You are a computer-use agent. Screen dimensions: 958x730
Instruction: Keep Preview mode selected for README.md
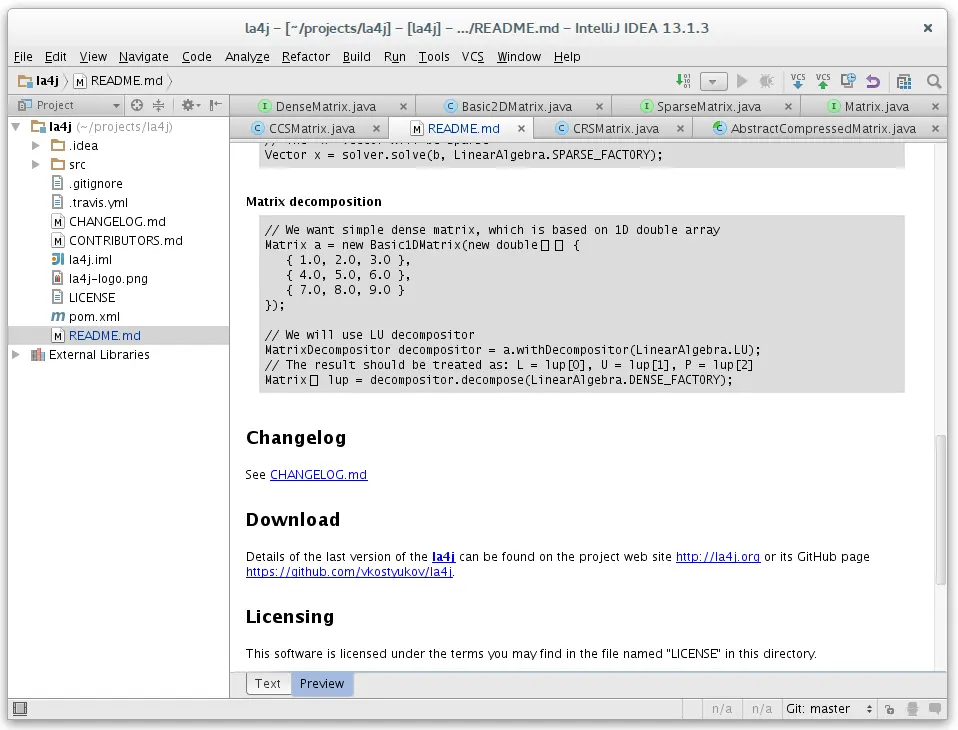coord(321,683)
